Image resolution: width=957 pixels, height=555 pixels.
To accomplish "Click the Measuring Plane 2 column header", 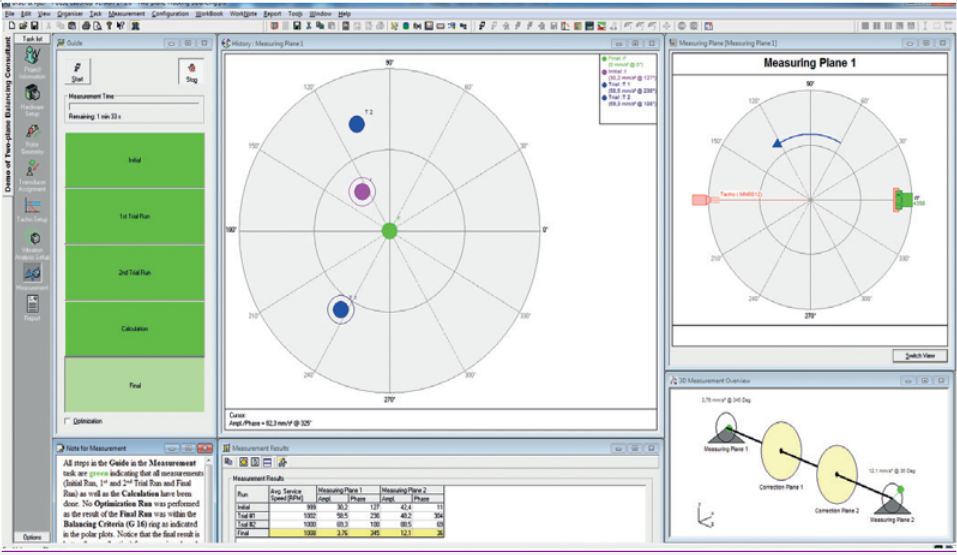I will pyautogui.click(x=411, y=490).
